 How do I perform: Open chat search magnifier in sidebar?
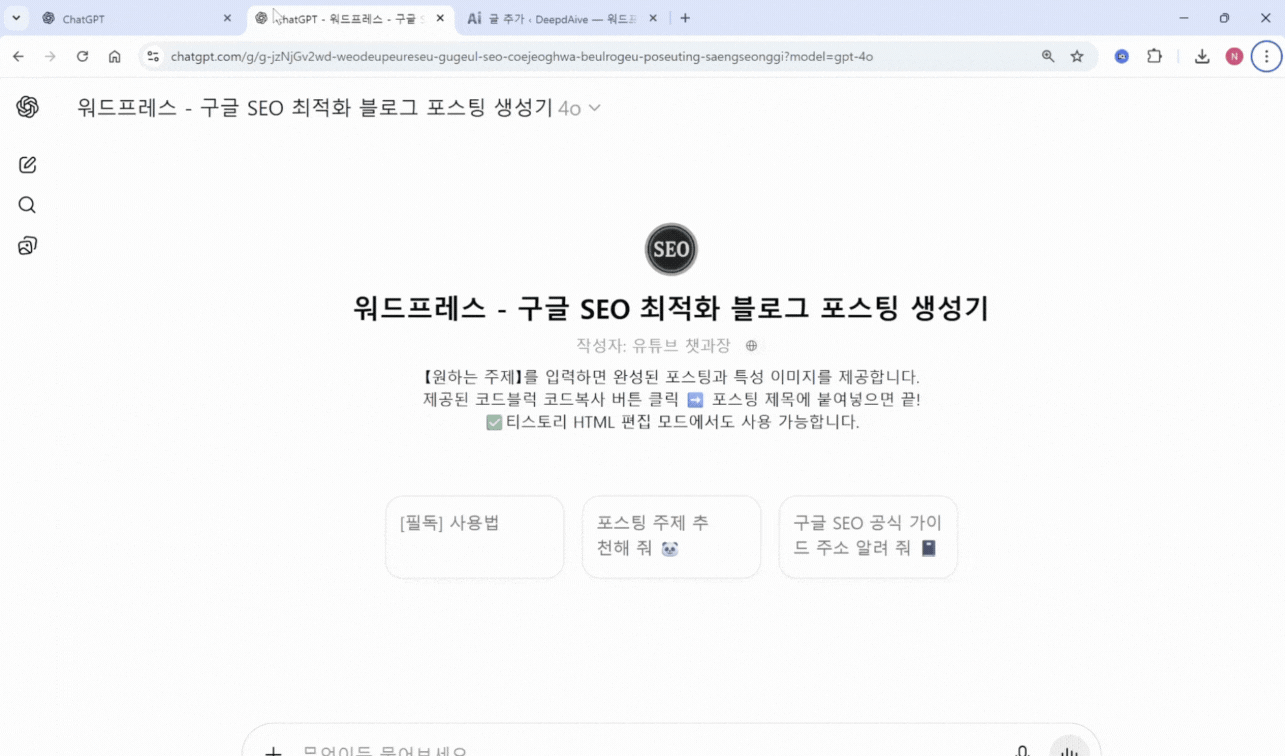(27, 205)
